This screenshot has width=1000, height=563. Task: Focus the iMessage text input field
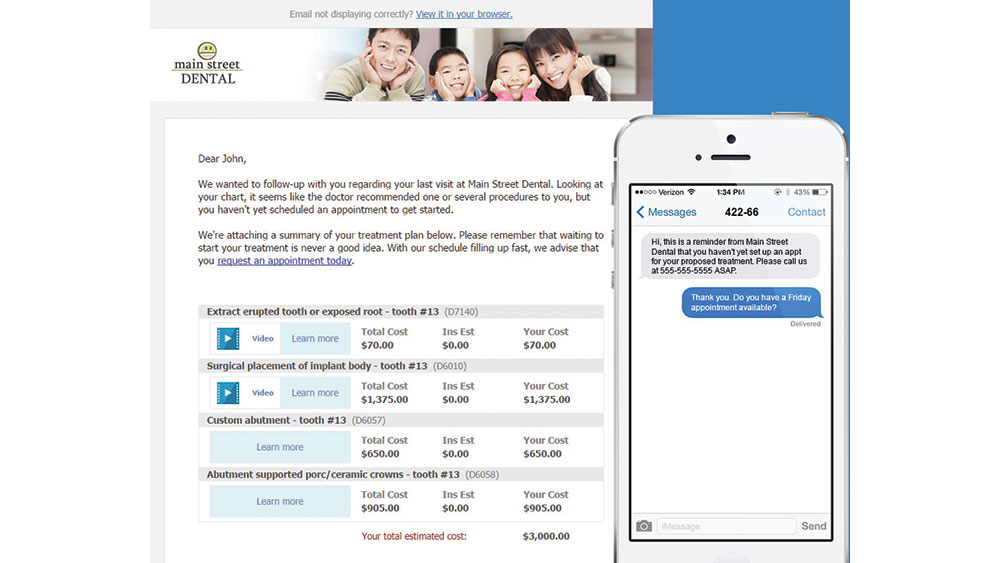[x=726, y=526]
